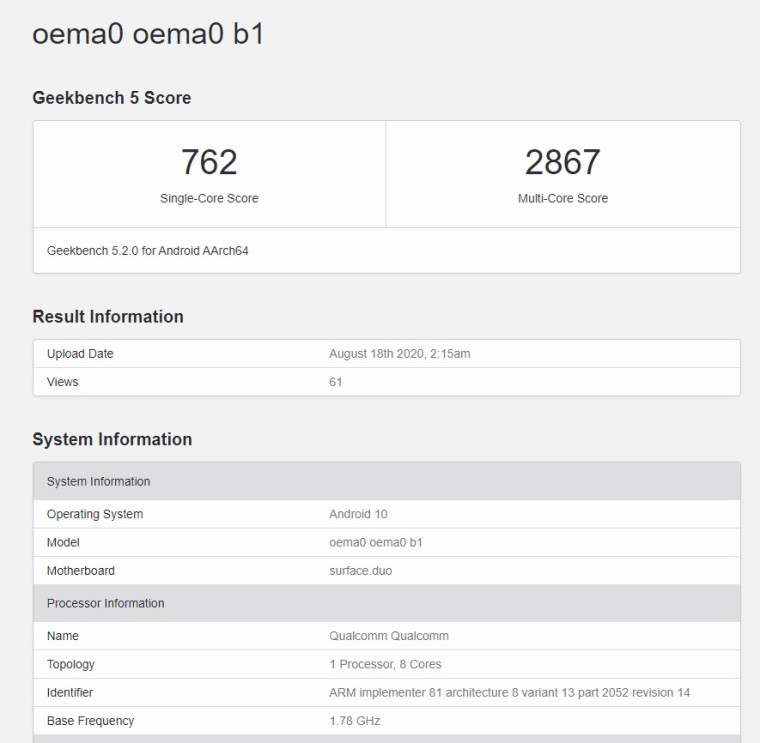This screenshot has height=743, width=760.
Task: Click the Result Information heading
Action: point(108,317)
